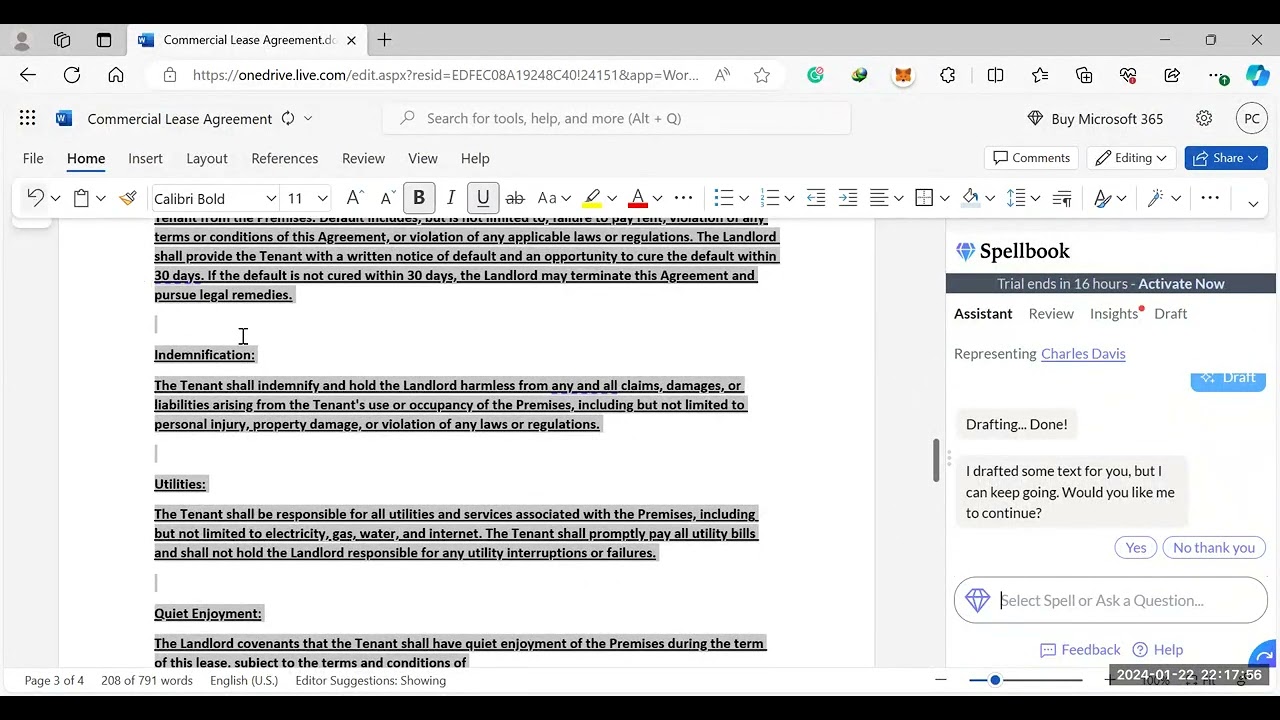Expand the ribbon with the chevron

1253,203
